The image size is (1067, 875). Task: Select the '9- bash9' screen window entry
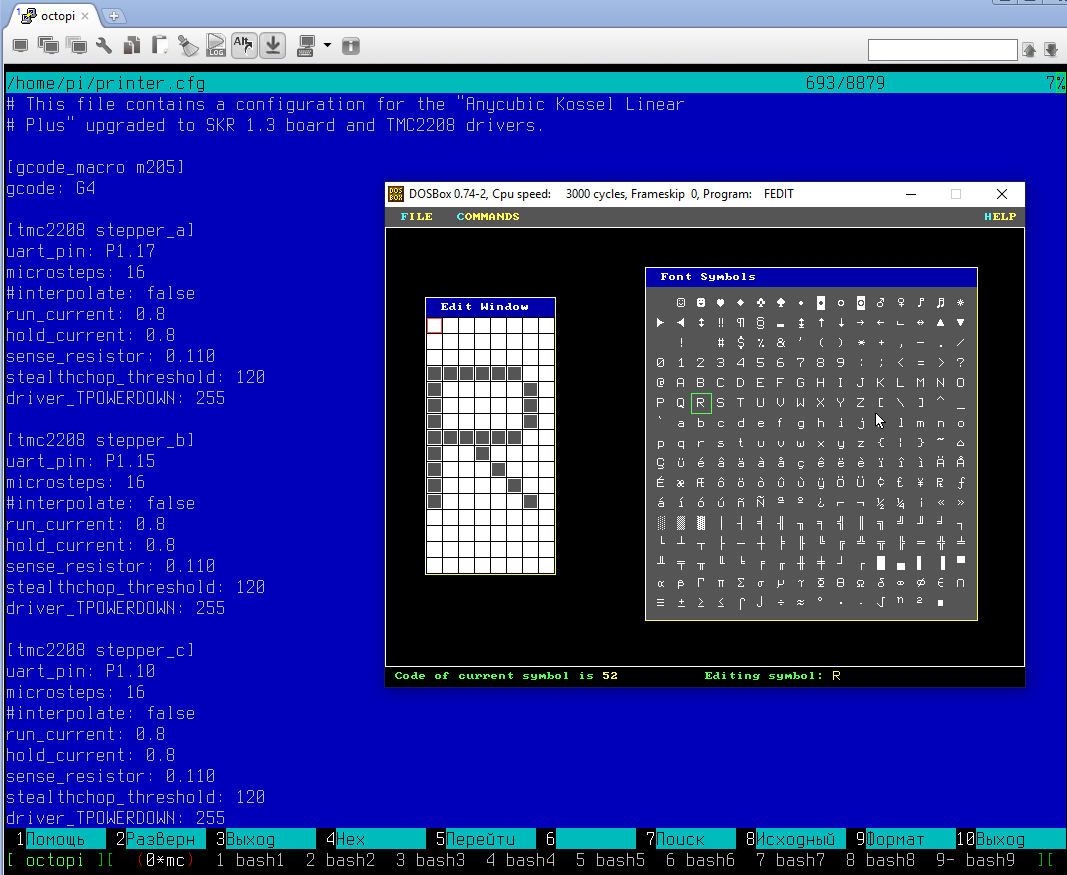(975, 860)
